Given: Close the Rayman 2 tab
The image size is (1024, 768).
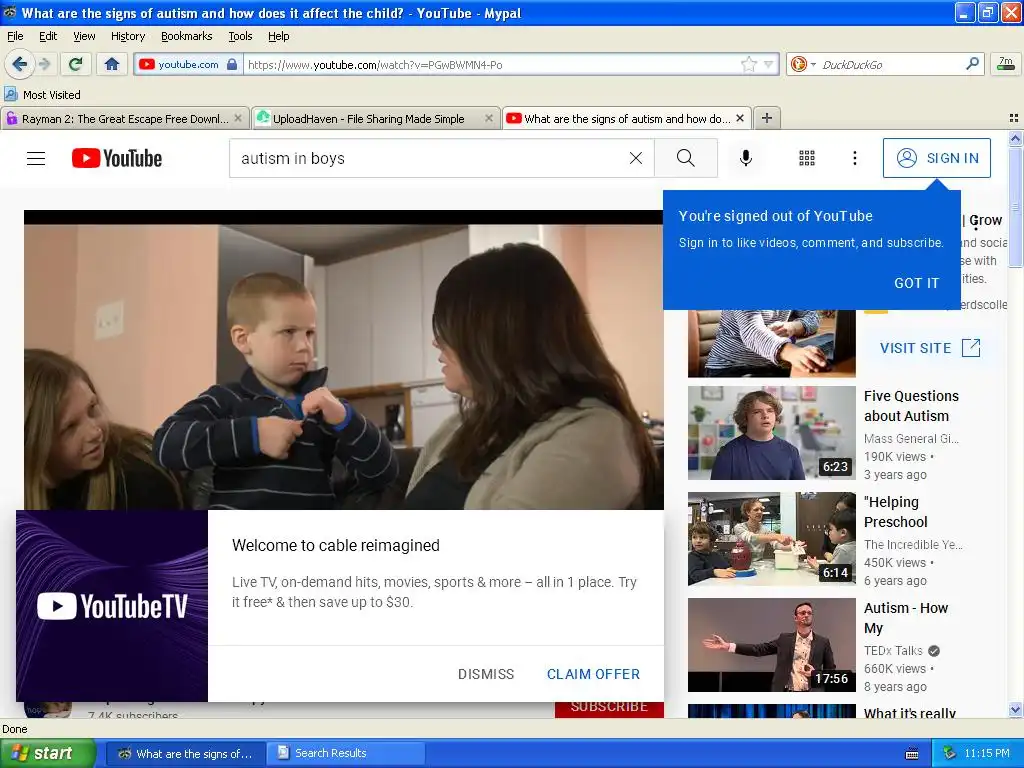Looking at the screenshot, I should tap(238, 118).
